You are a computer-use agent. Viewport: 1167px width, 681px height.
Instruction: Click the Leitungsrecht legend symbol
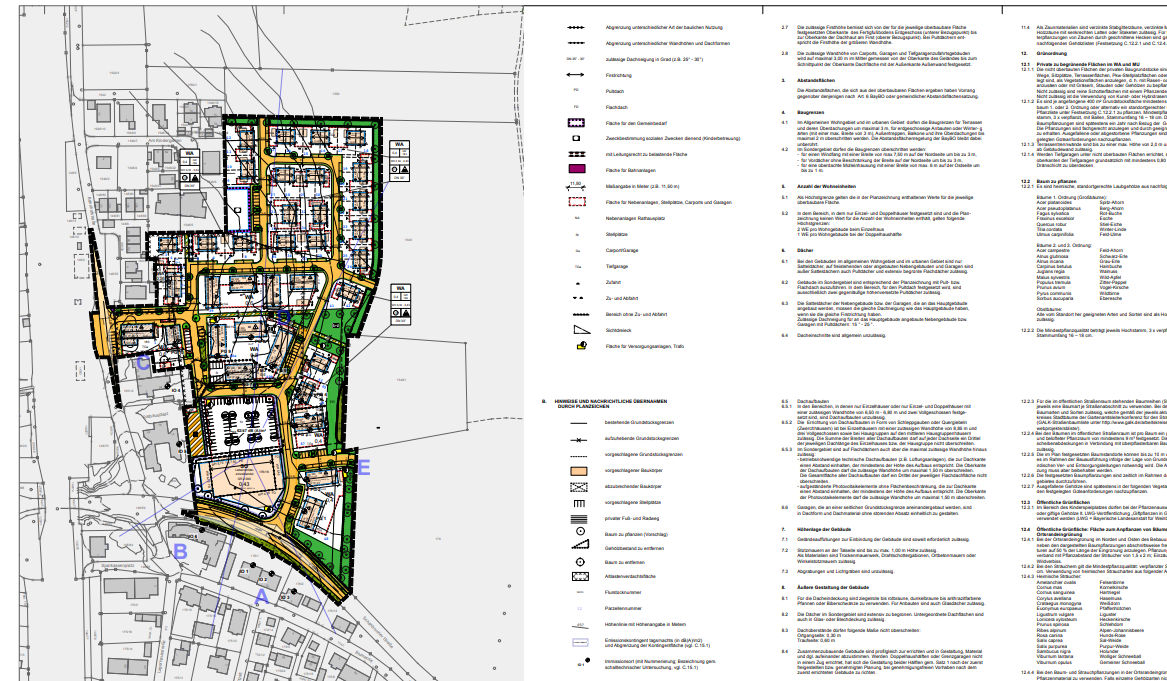(x=576, y=154)
